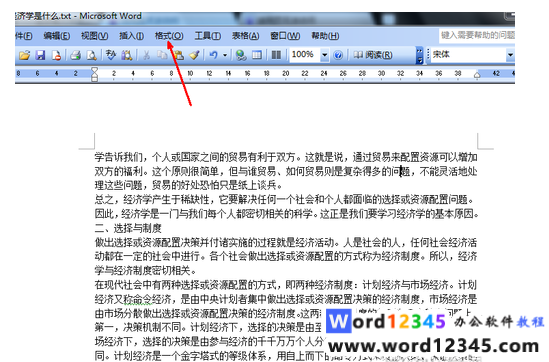Screen dimensions: 549x362
Task: Open the 表格(A) menu
Action: pos(245,36)
